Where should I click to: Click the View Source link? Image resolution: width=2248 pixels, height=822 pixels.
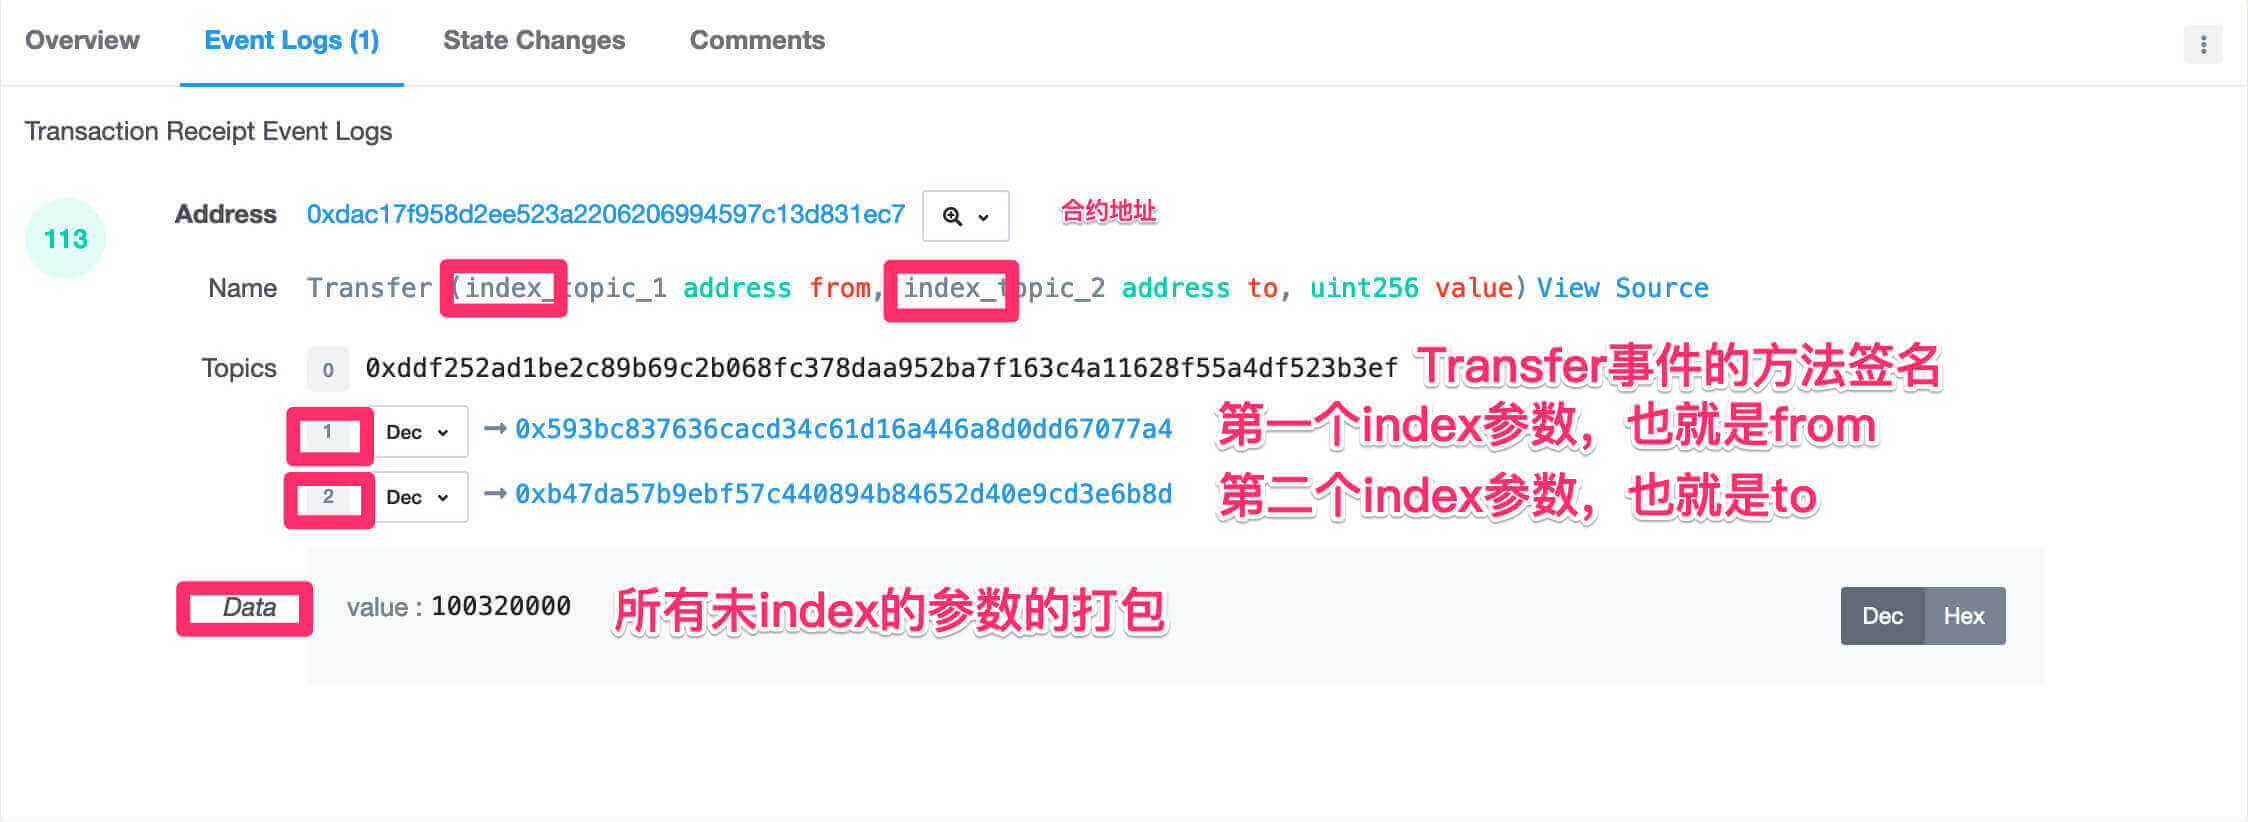tap(1622, 288)
